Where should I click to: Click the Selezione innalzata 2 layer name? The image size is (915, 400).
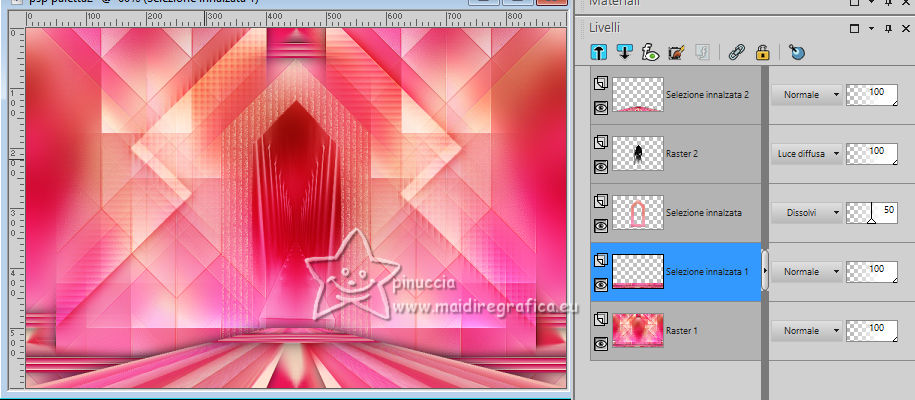707,95
